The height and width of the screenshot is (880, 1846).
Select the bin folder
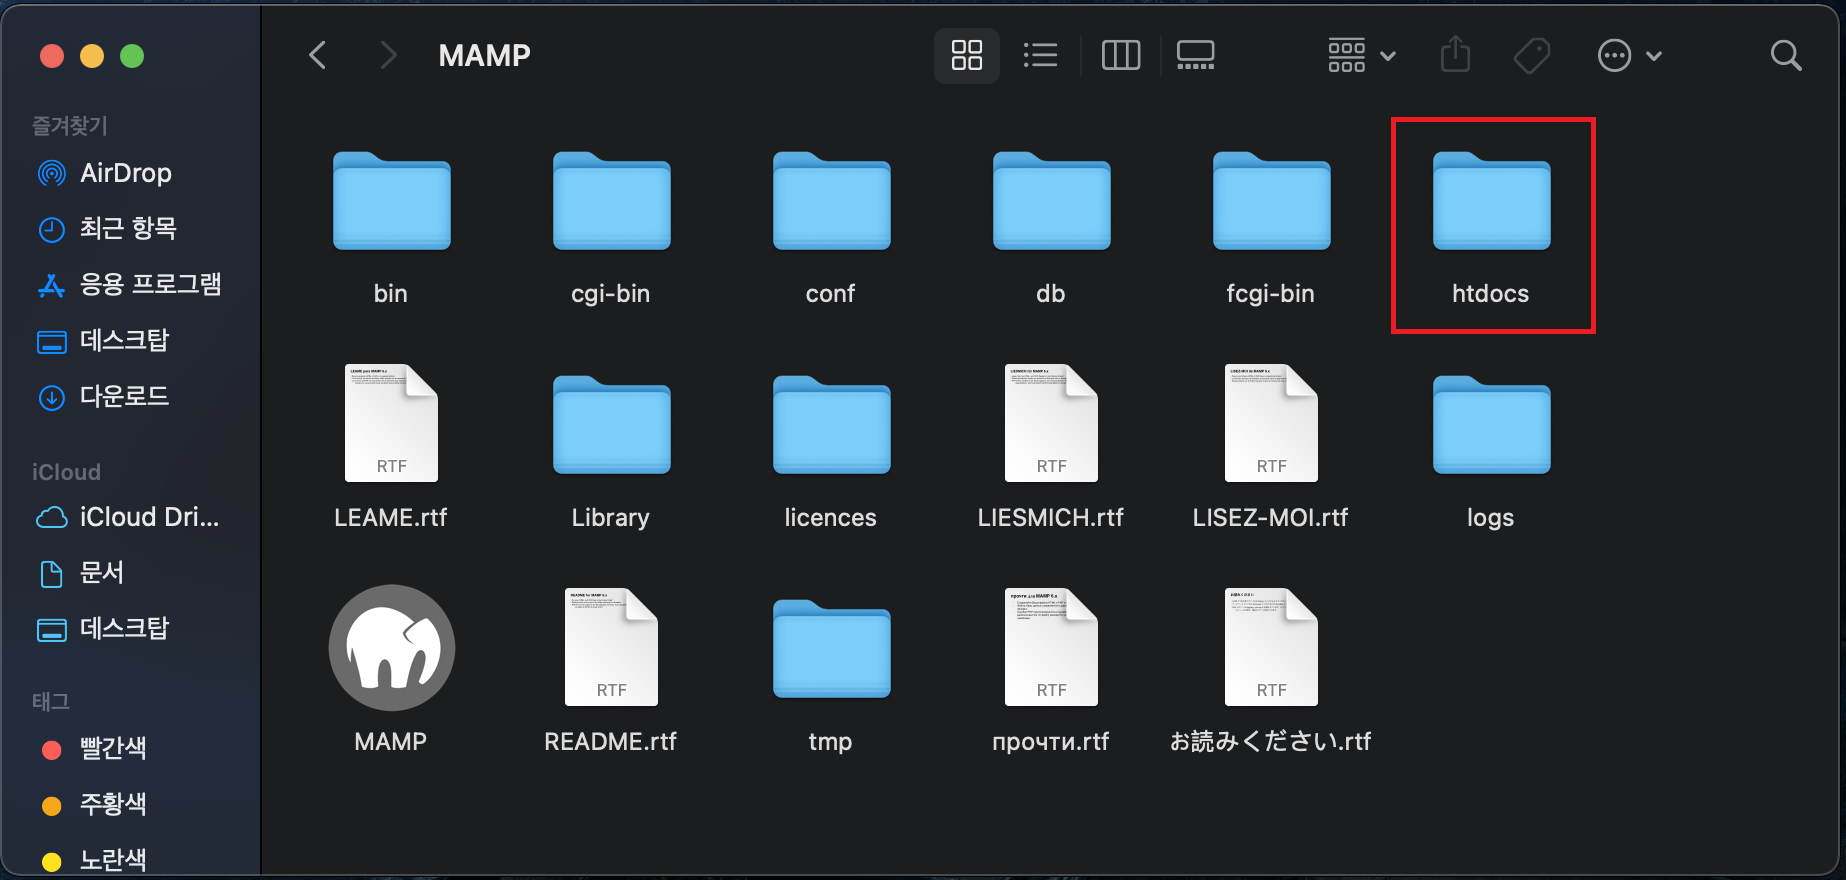point(391,201)
